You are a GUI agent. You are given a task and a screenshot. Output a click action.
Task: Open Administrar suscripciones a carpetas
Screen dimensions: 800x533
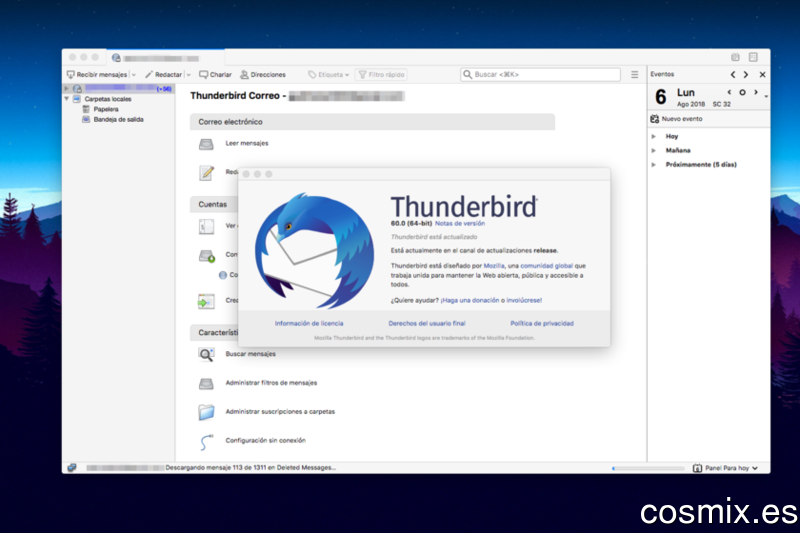tap(280, 411)
